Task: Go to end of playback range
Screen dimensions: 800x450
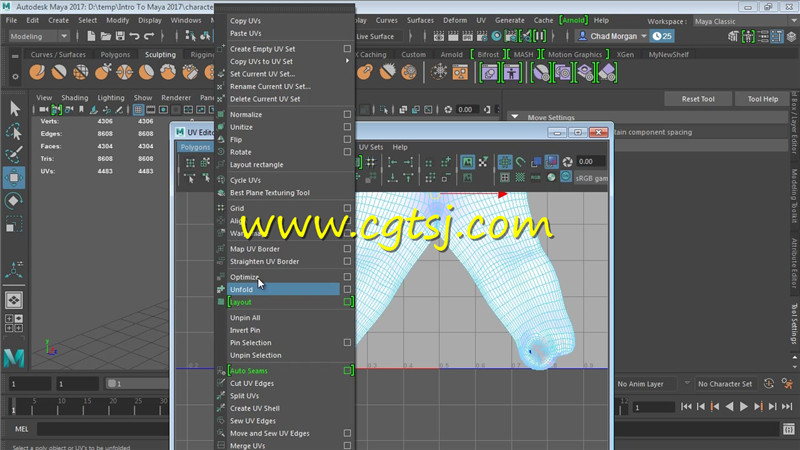Action: 787,407
